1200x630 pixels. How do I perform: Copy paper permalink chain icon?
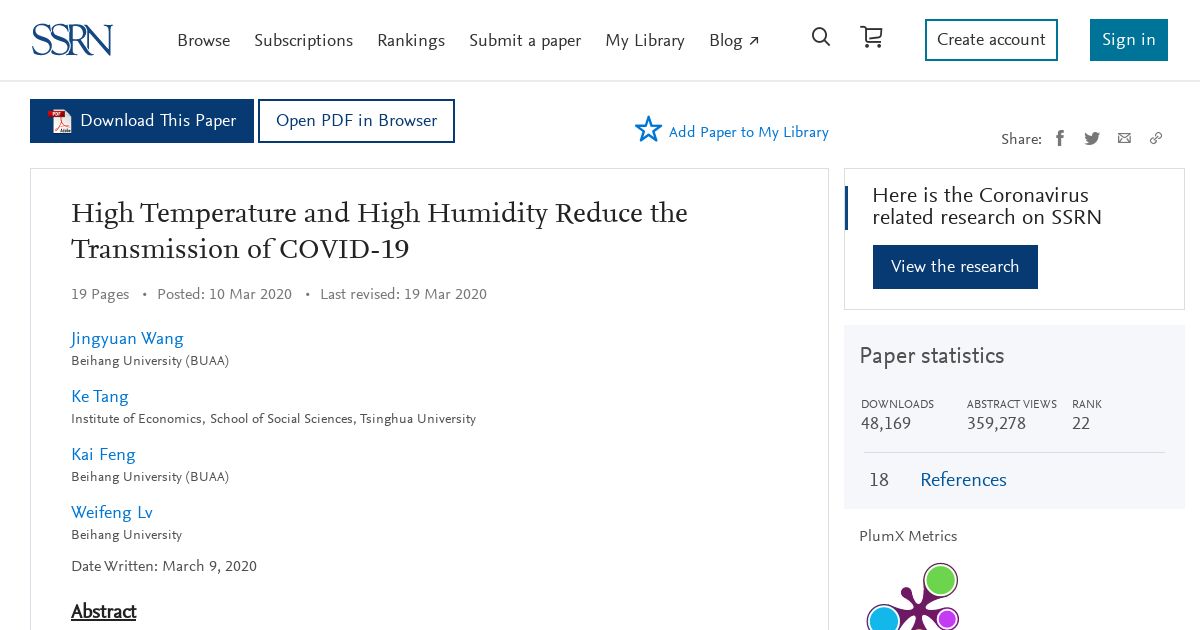[1156, 138]
